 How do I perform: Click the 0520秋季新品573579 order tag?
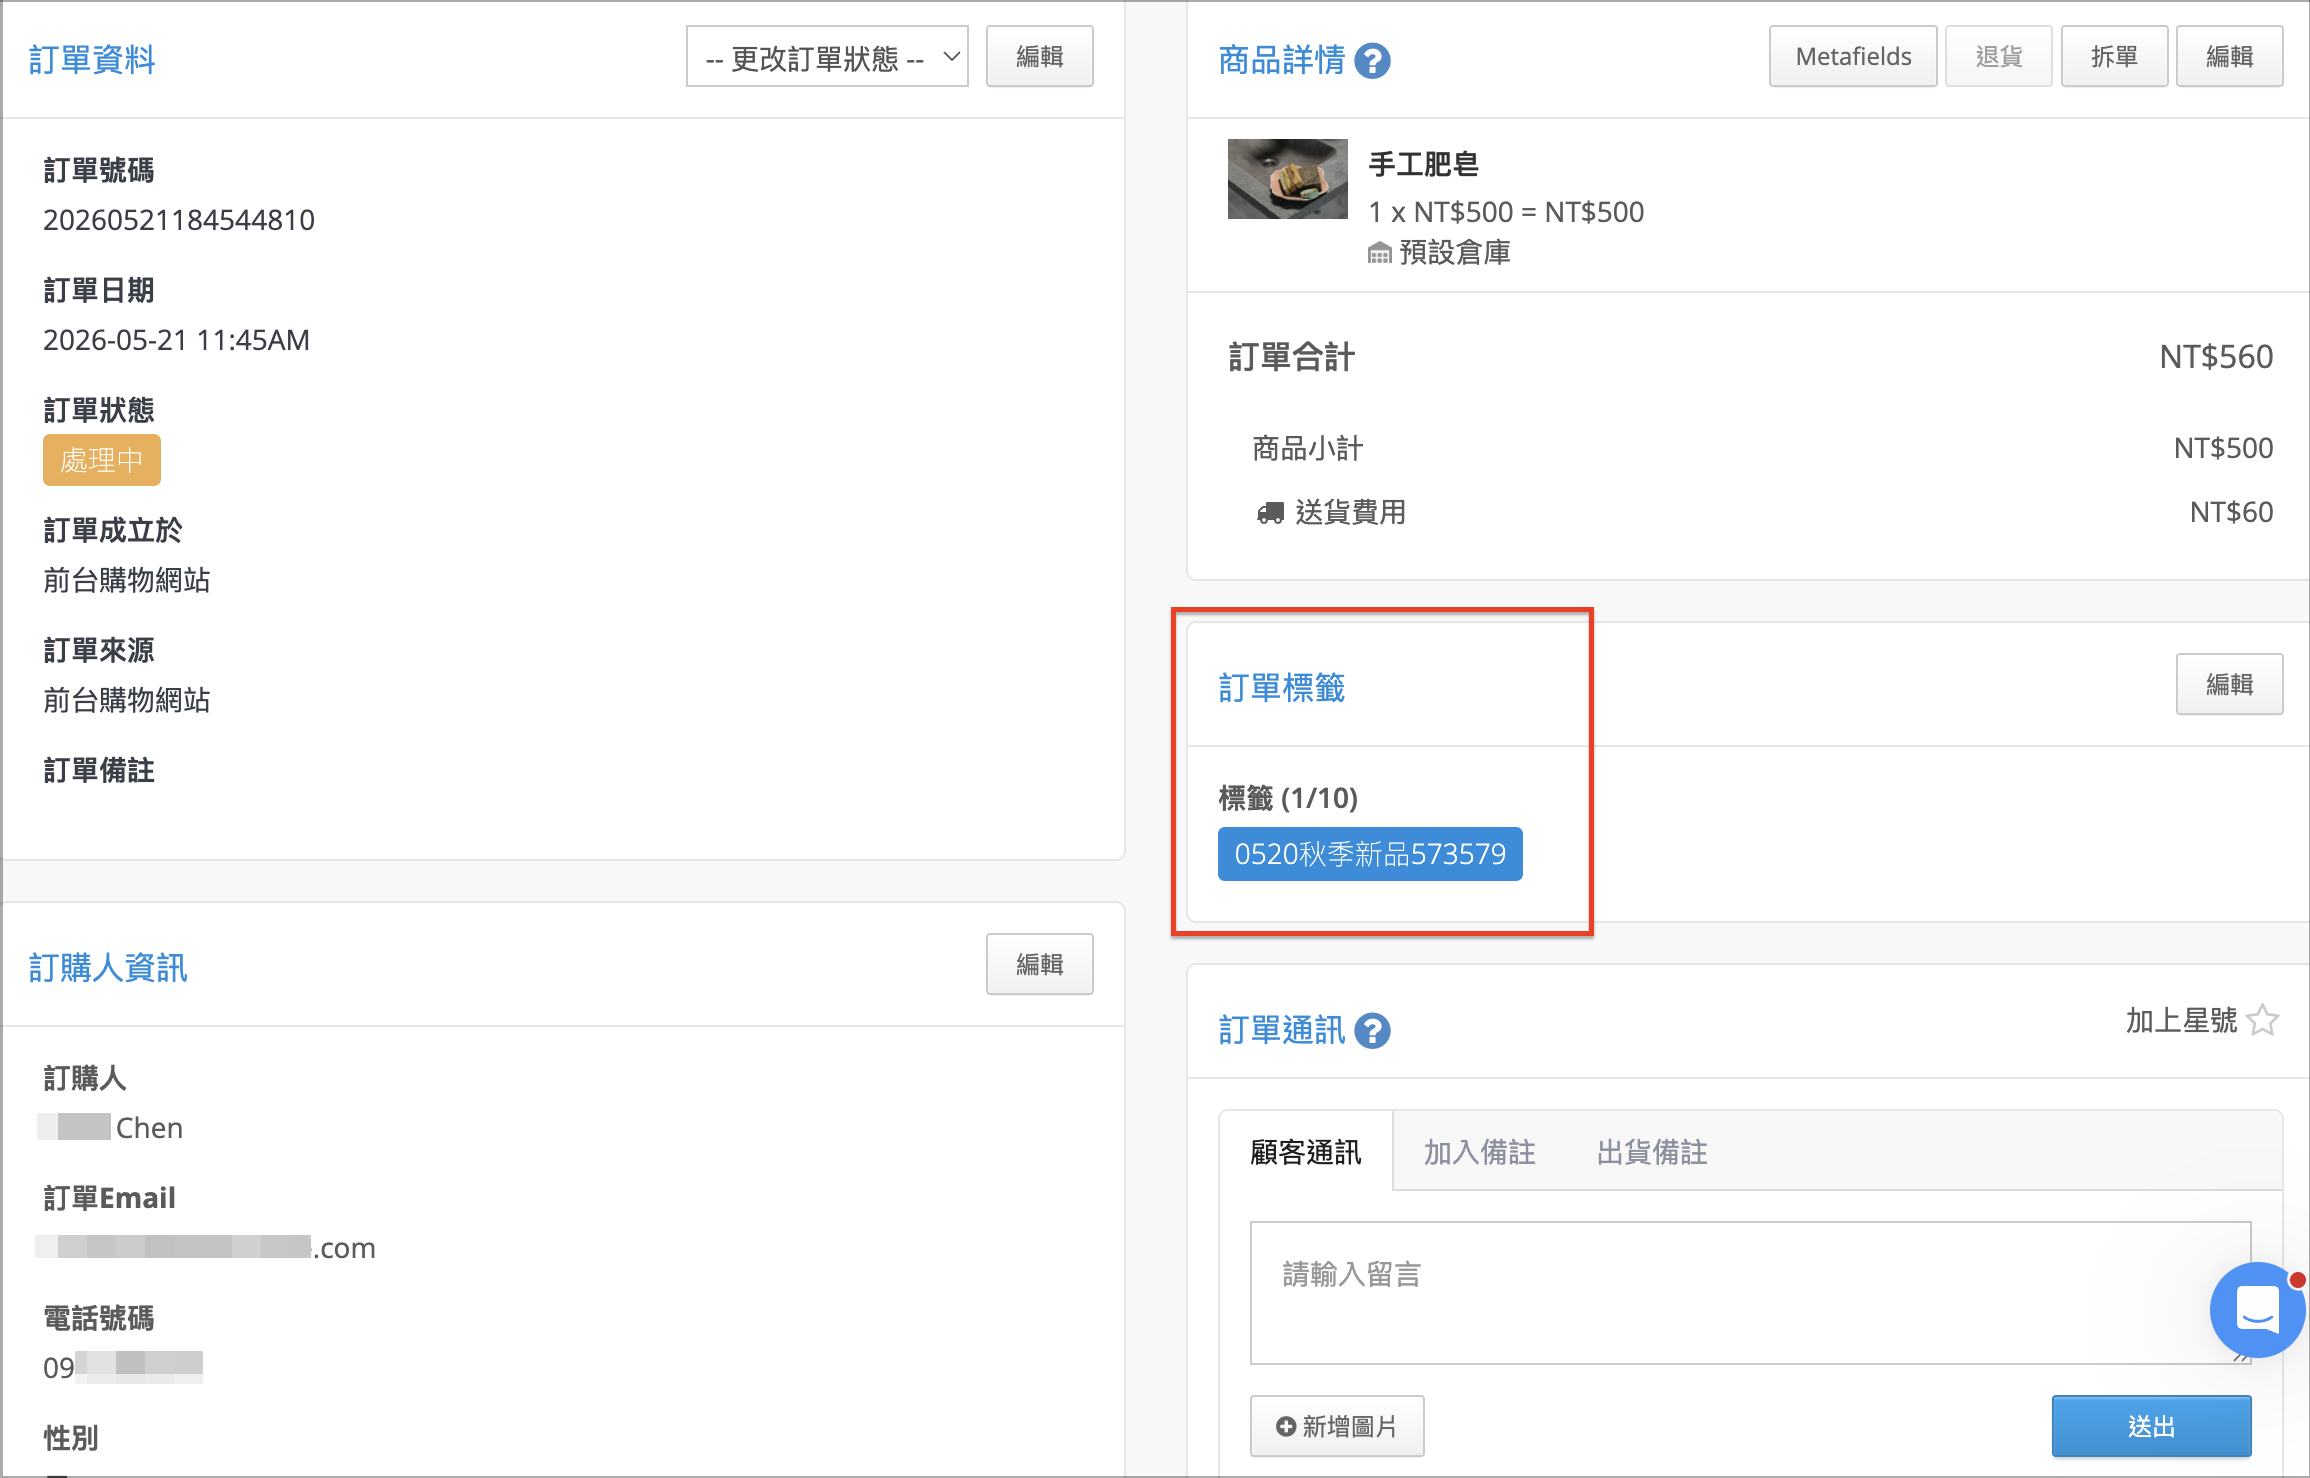[1370, 854]
